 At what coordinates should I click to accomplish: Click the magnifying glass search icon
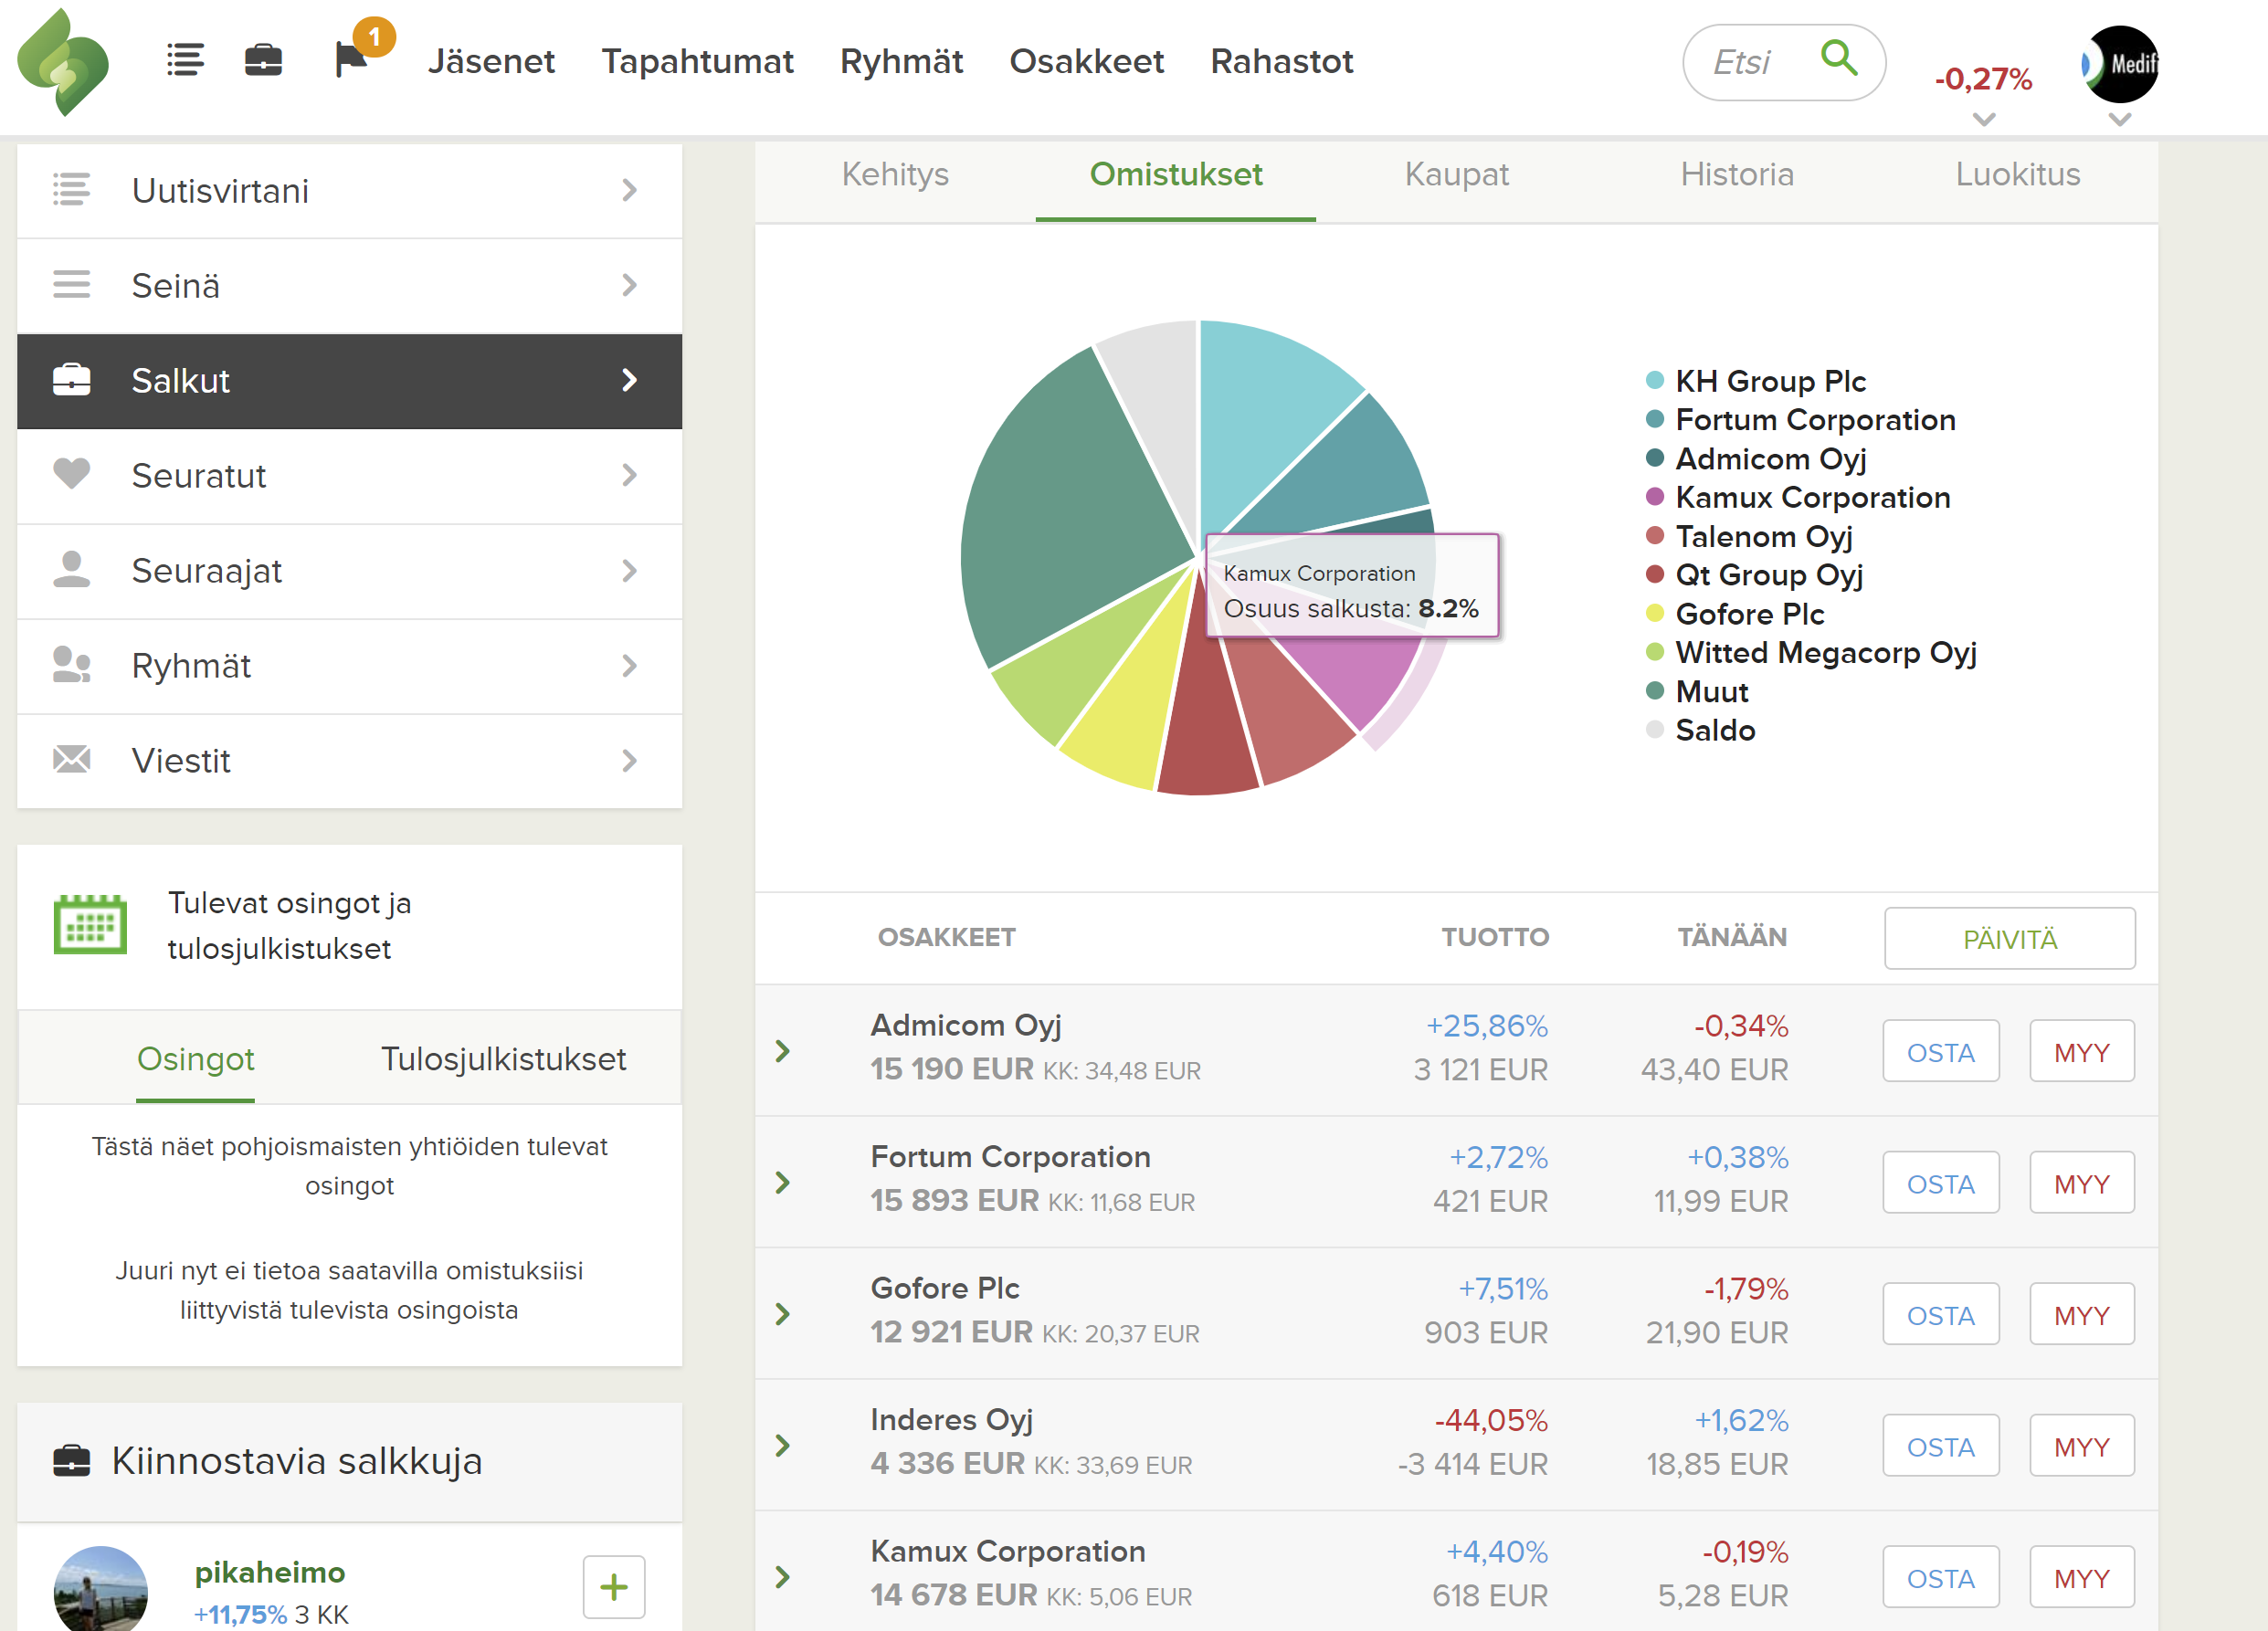[x=1838, y=59]
